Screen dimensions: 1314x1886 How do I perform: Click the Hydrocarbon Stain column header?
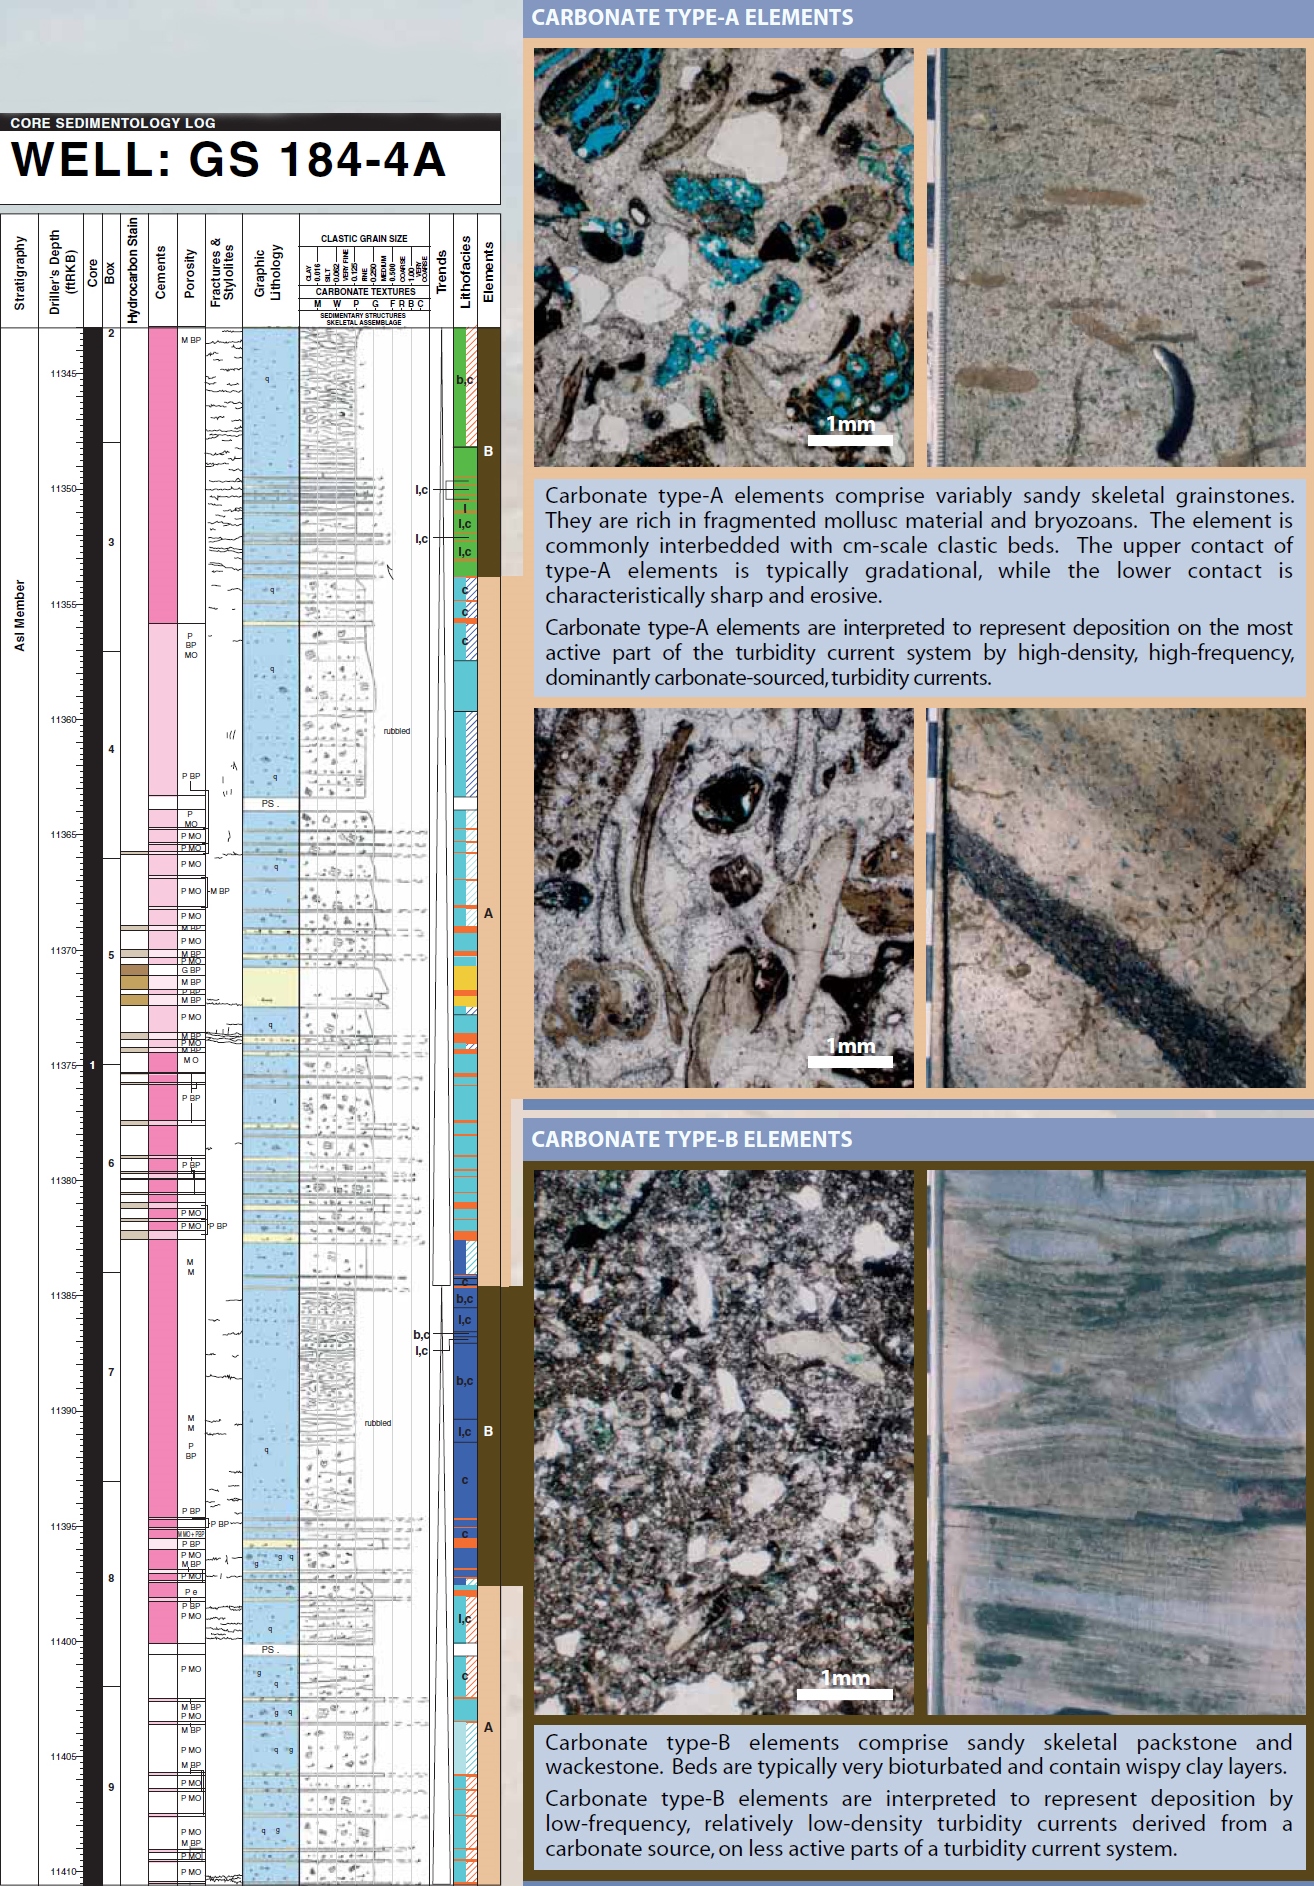133,270
